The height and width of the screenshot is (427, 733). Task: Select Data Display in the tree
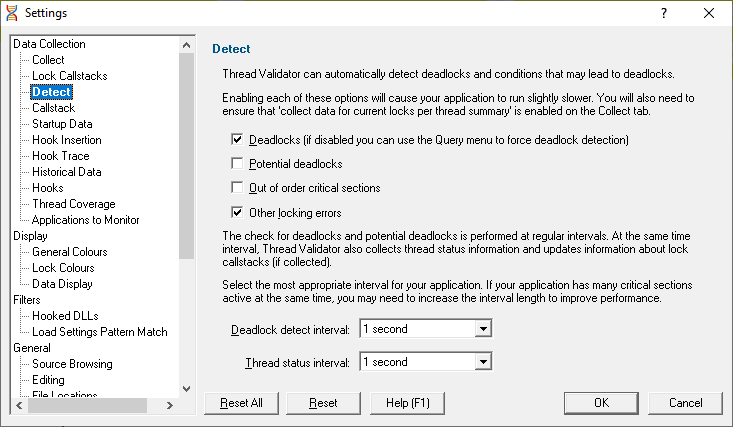point(62,284)
